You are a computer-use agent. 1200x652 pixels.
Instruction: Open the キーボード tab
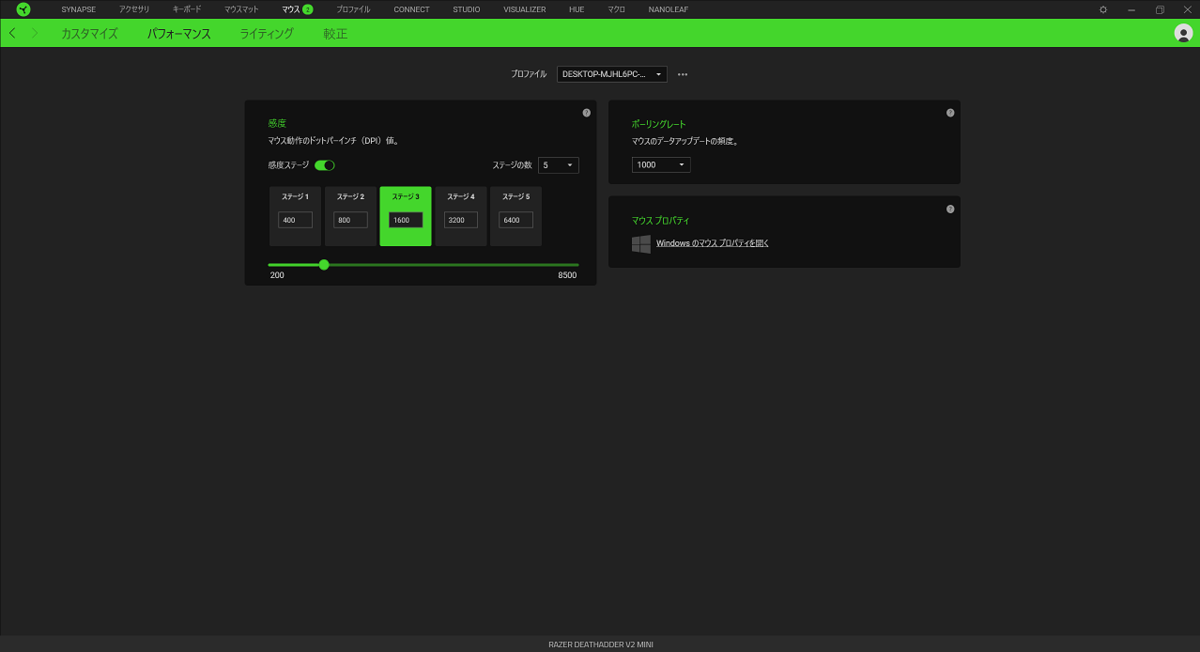click(187, 9)
